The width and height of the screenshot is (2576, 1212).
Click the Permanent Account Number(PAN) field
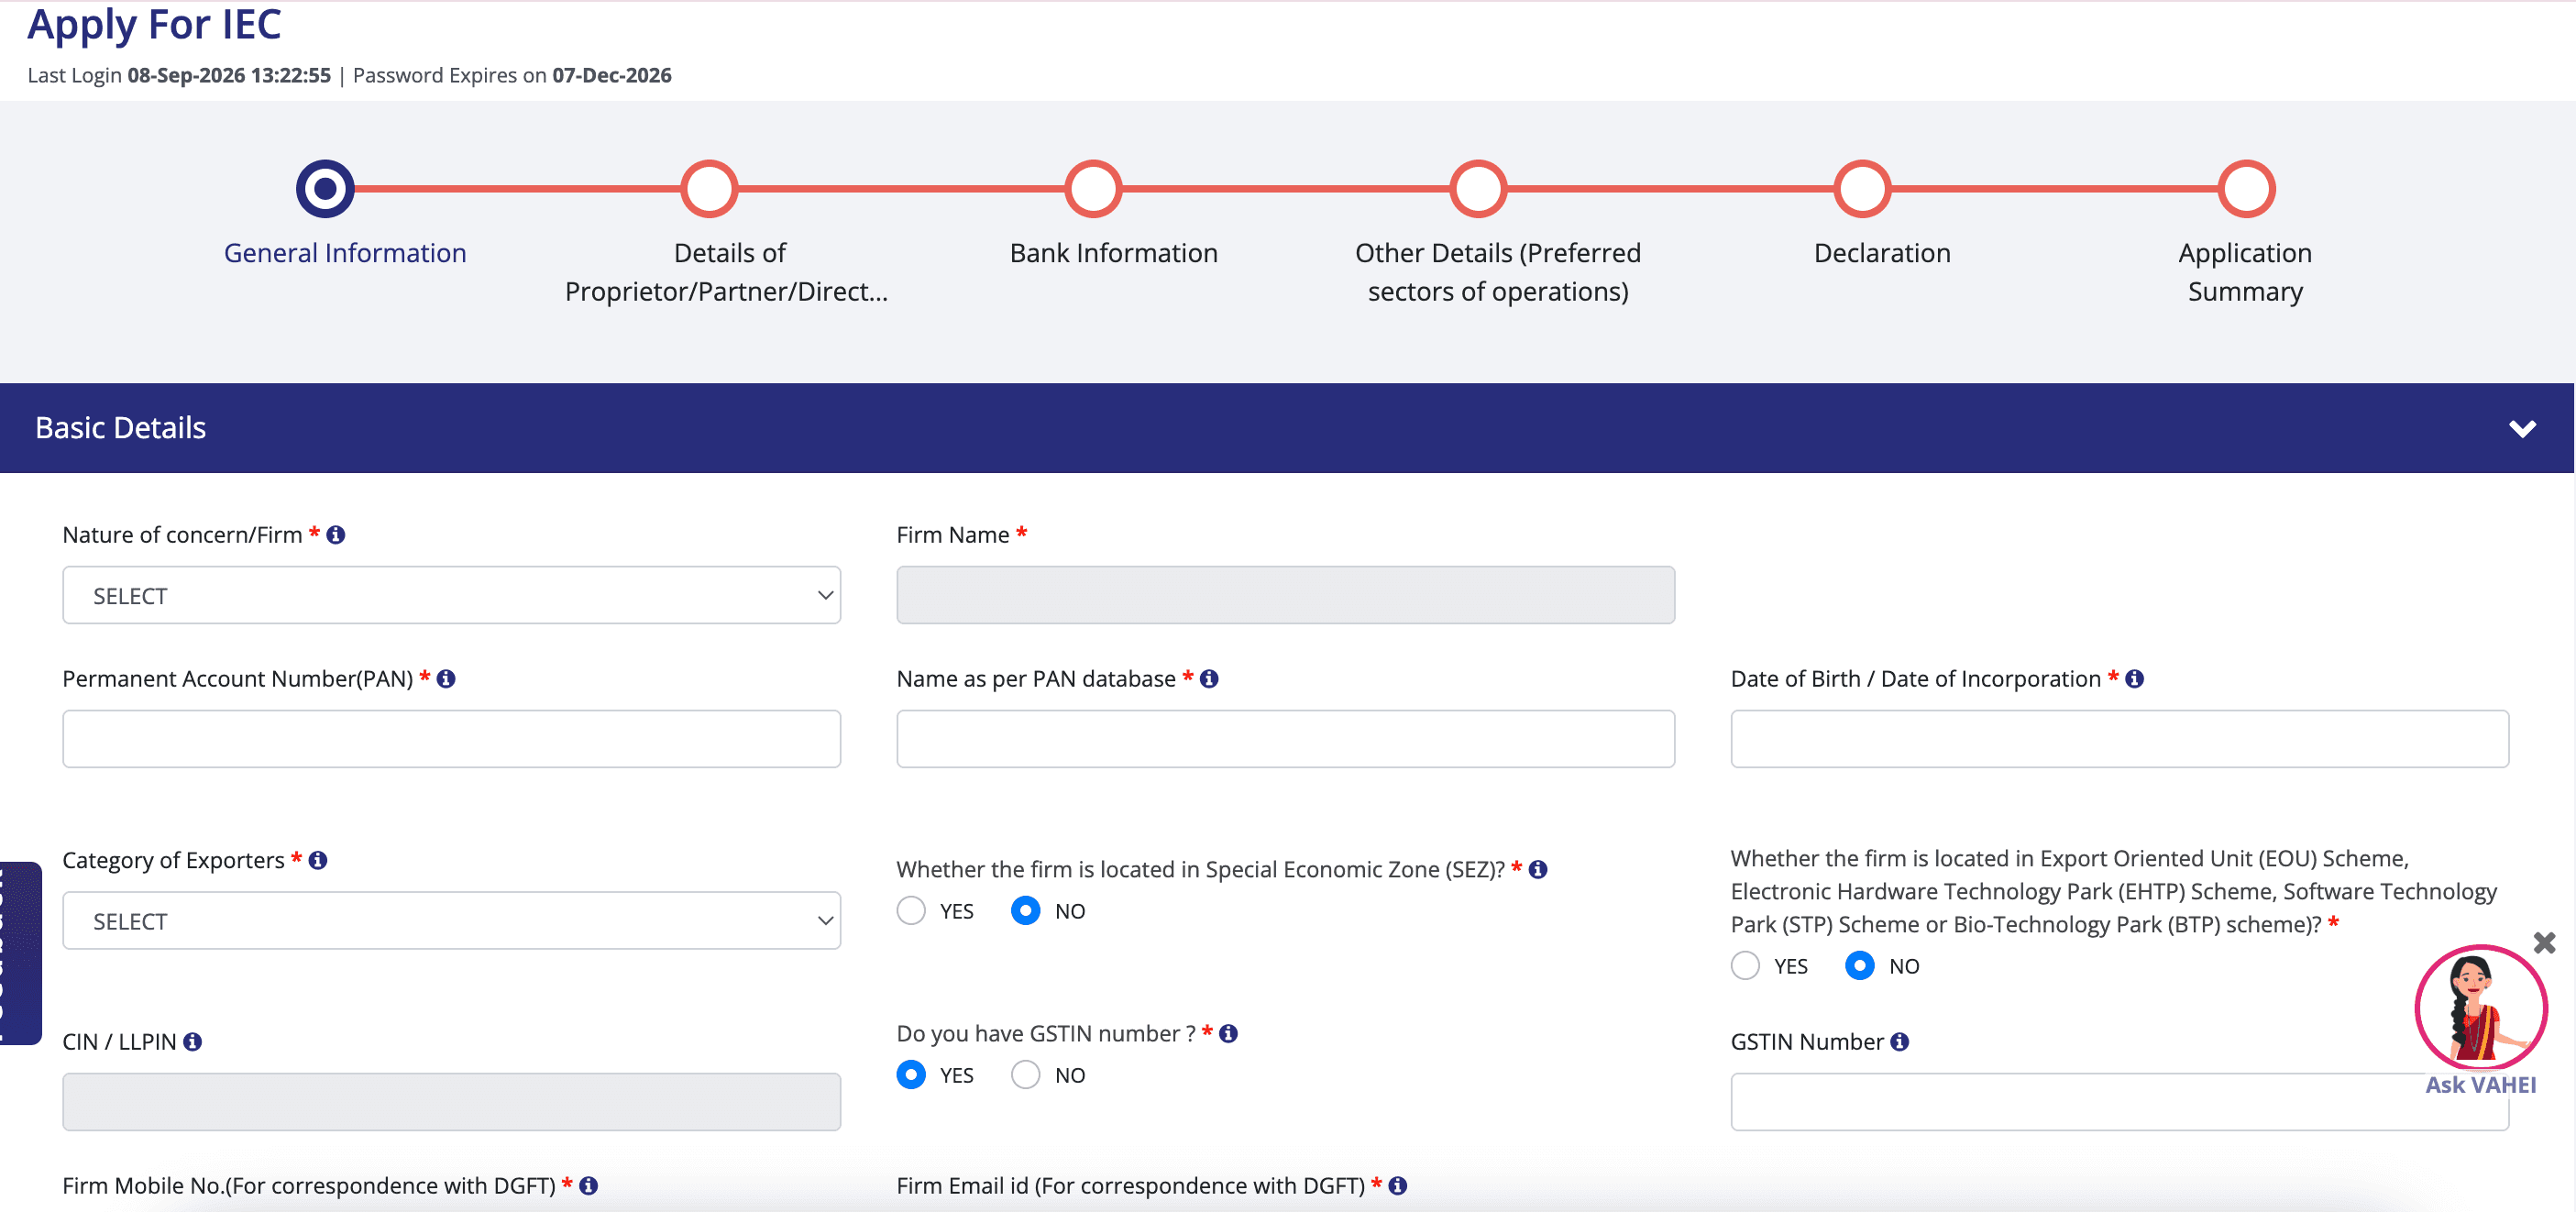point(452,739)
